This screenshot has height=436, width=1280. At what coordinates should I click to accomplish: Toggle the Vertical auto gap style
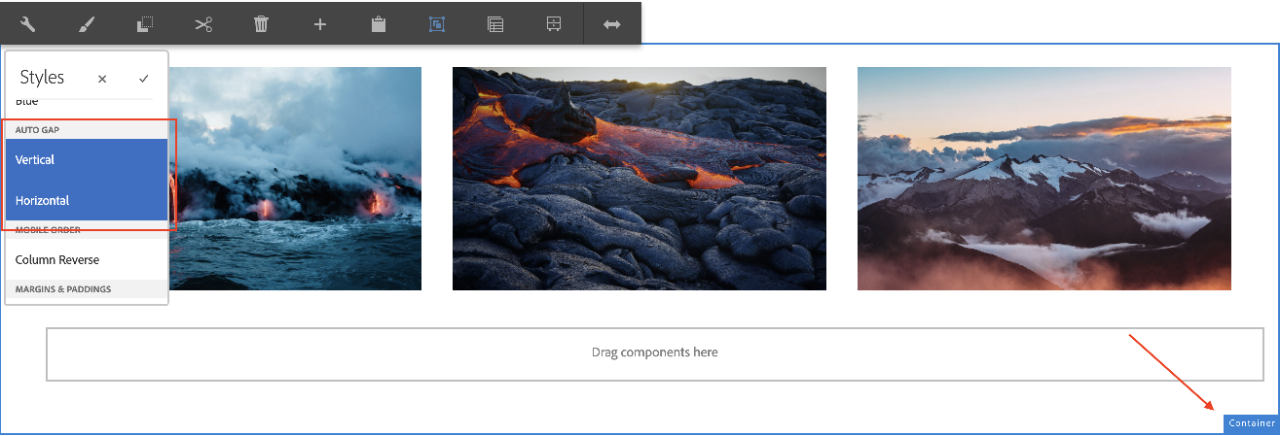pyautogui.click(x=86, y=159)
